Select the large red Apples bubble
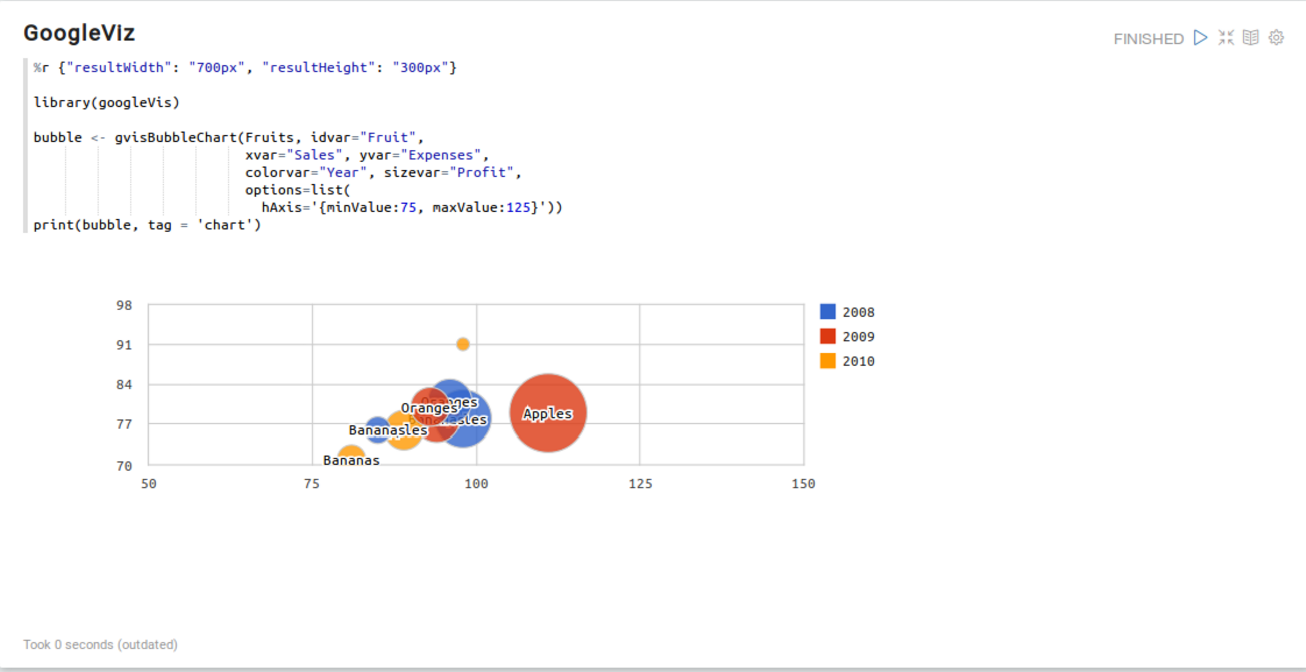The height and width of the screenshot is (672, 1306). [548, 412]
